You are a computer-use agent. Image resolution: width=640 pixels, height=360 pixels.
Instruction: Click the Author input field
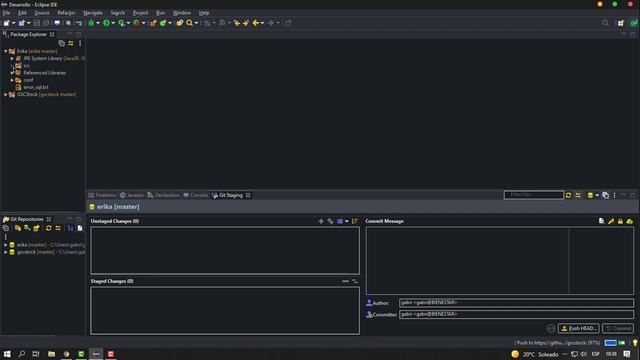click(x=516, y=302)
